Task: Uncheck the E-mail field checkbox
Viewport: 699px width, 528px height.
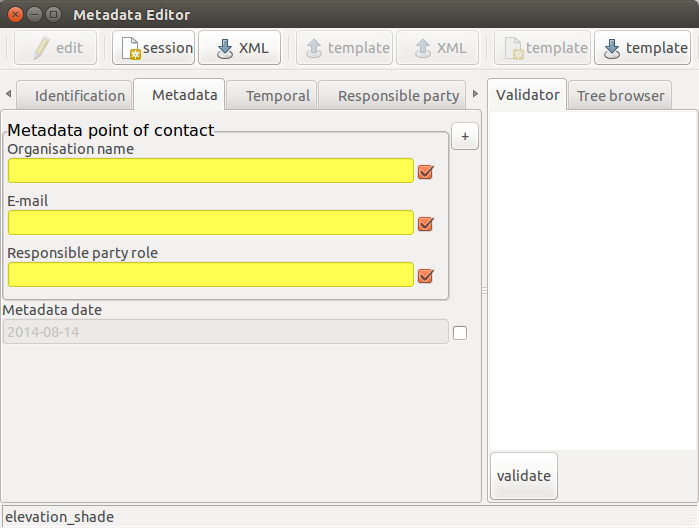Action: click(426, 223)
